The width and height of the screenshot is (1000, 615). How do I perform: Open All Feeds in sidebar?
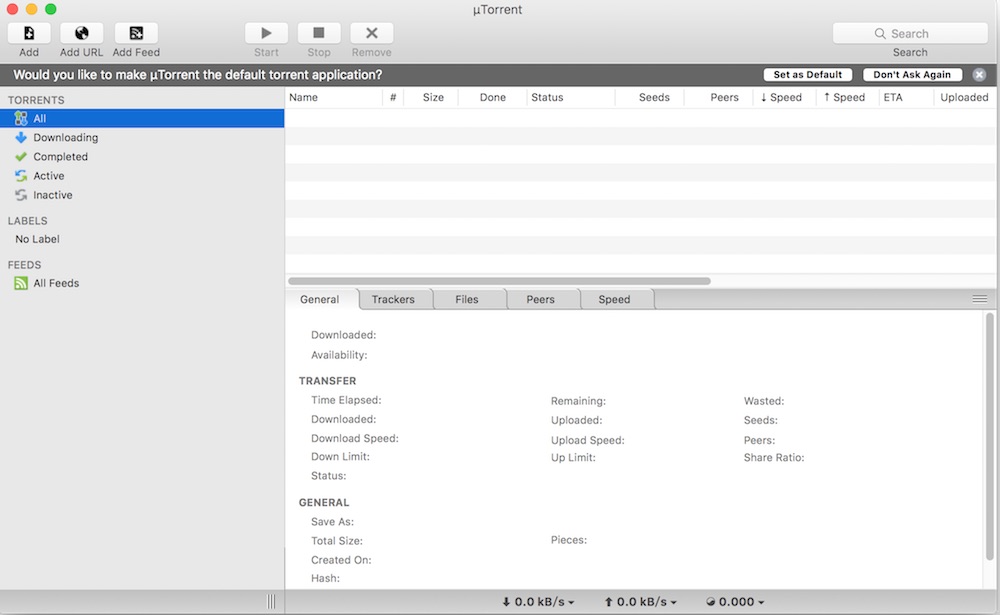[x=55, y=284]
